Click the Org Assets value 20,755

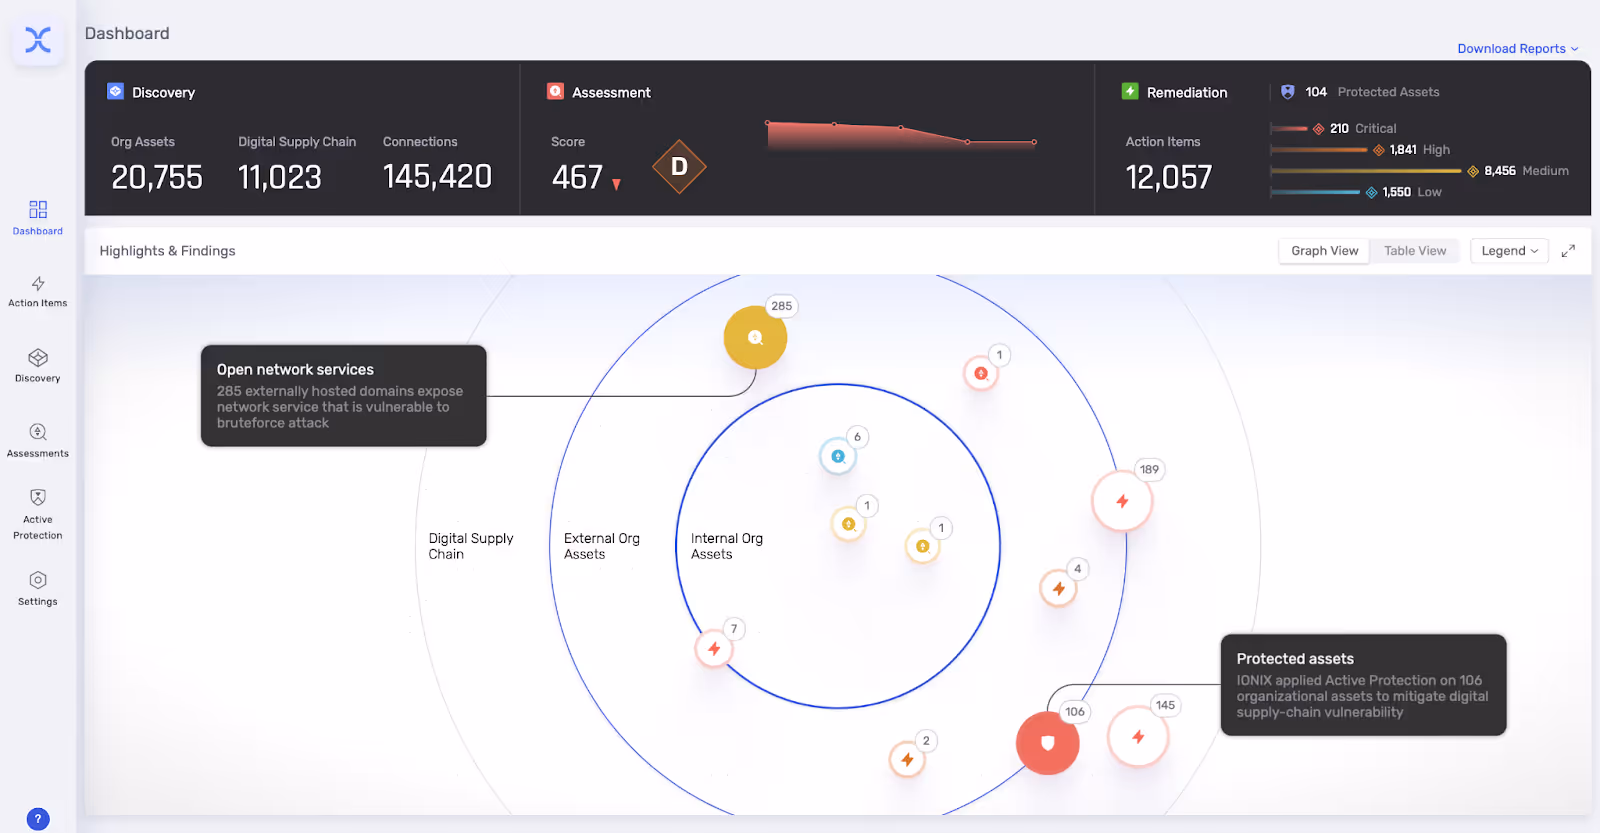click(x=157, y=177)
